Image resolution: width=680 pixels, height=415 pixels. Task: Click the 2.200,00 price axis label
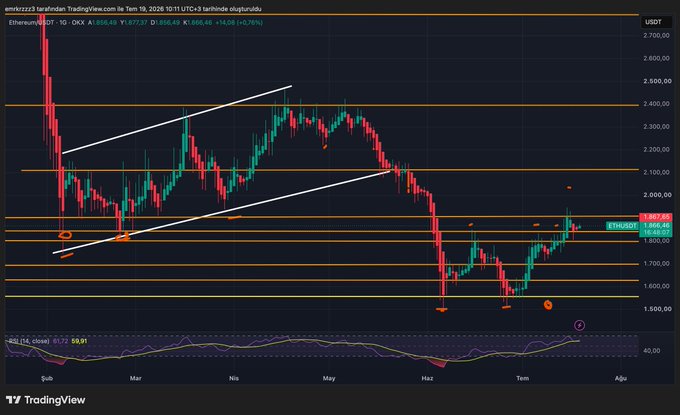coord(657,150)
